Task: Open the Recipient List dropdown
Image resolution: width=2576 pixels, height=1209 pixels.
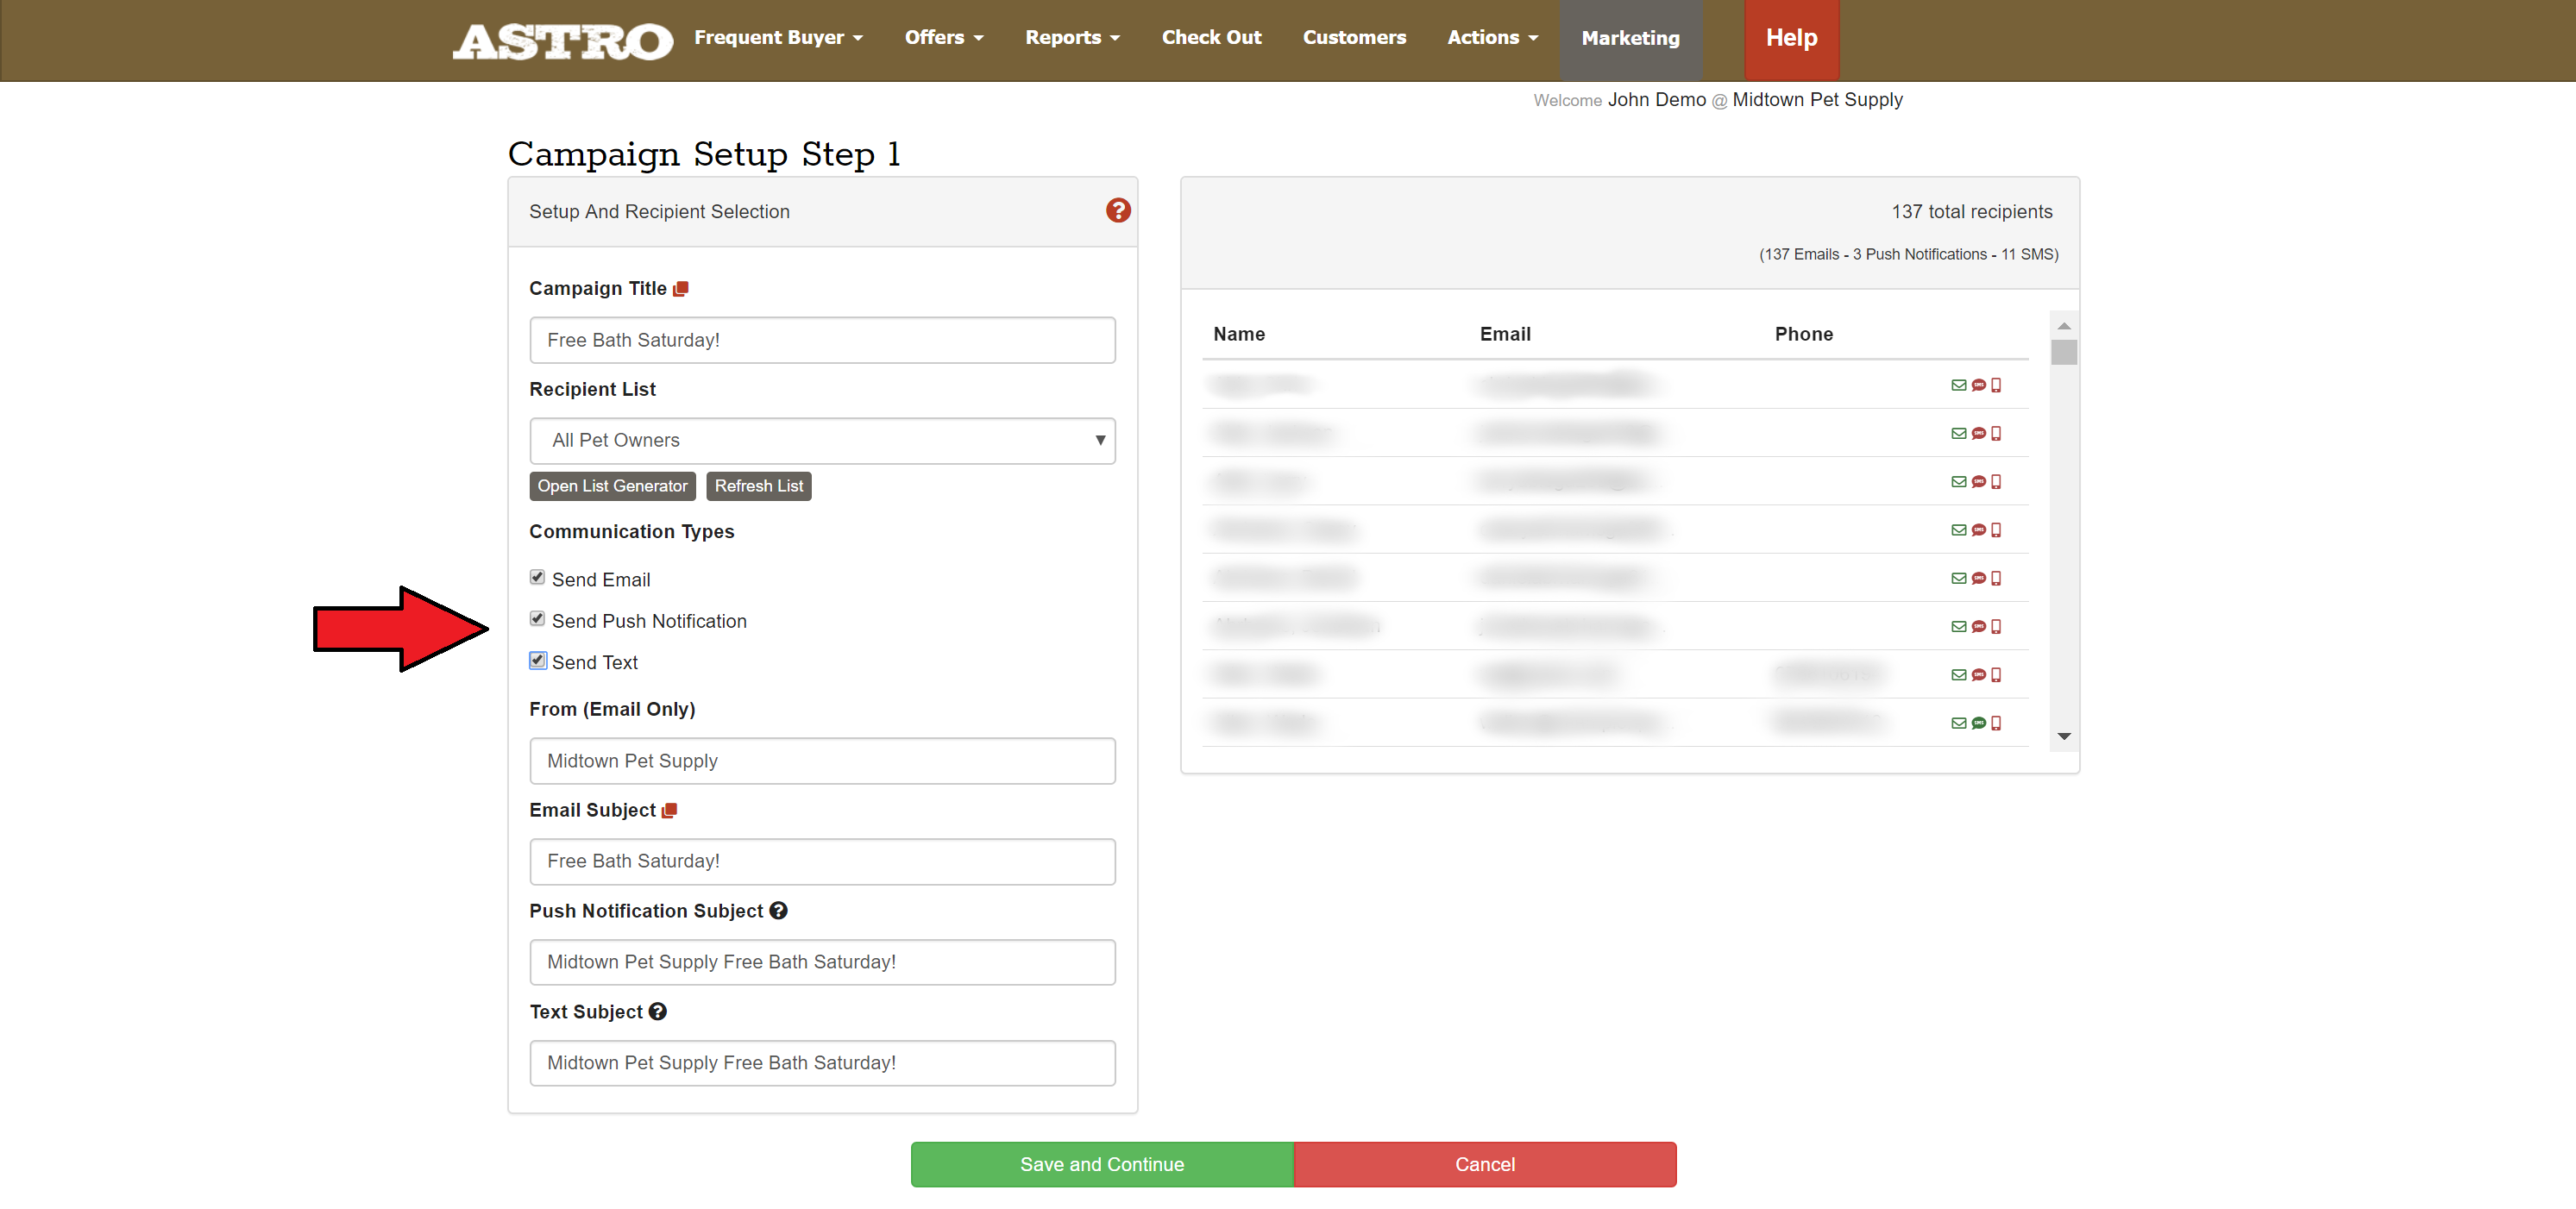Action: tap(822, 441)
